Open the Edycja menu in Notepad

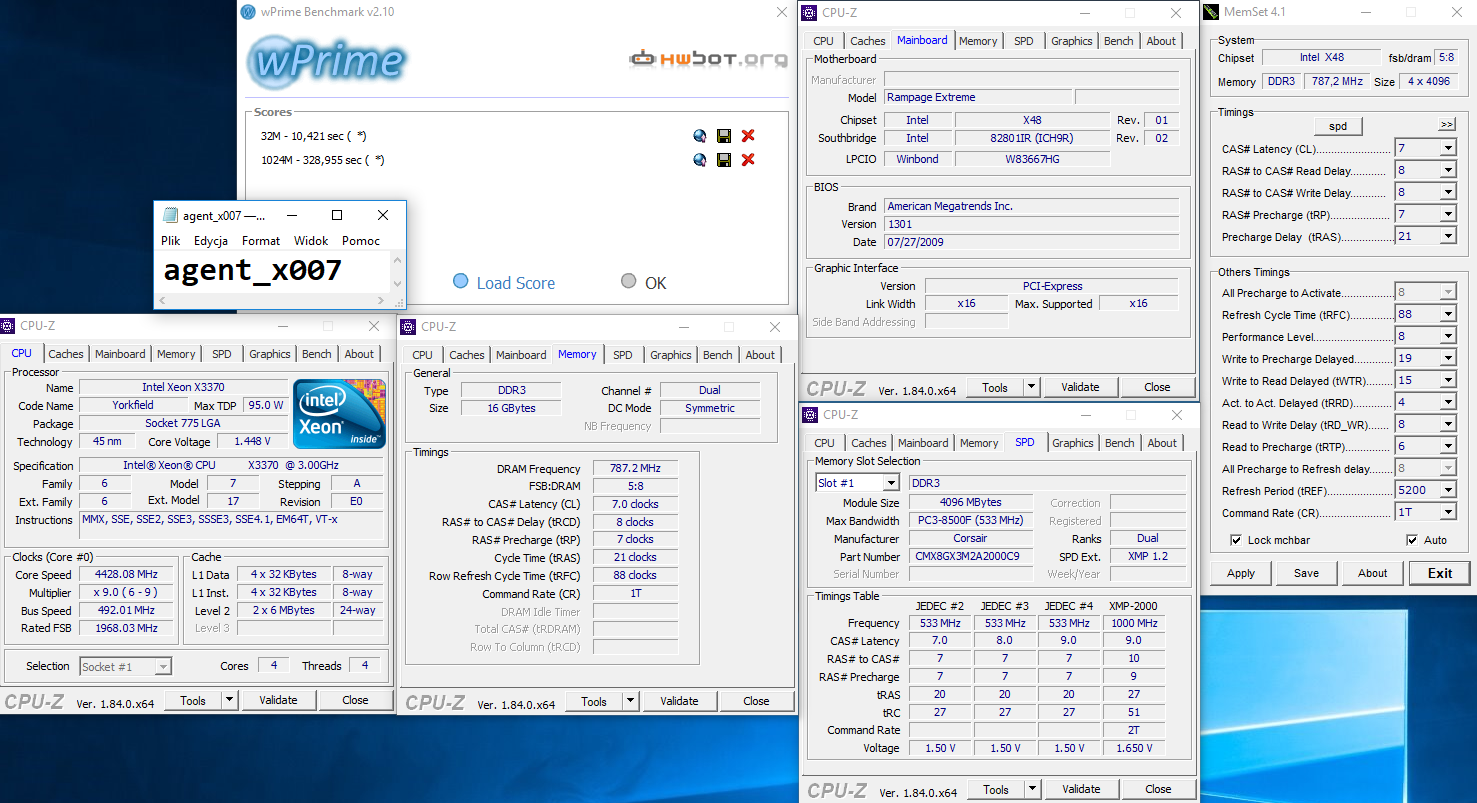tap(211, 241)
